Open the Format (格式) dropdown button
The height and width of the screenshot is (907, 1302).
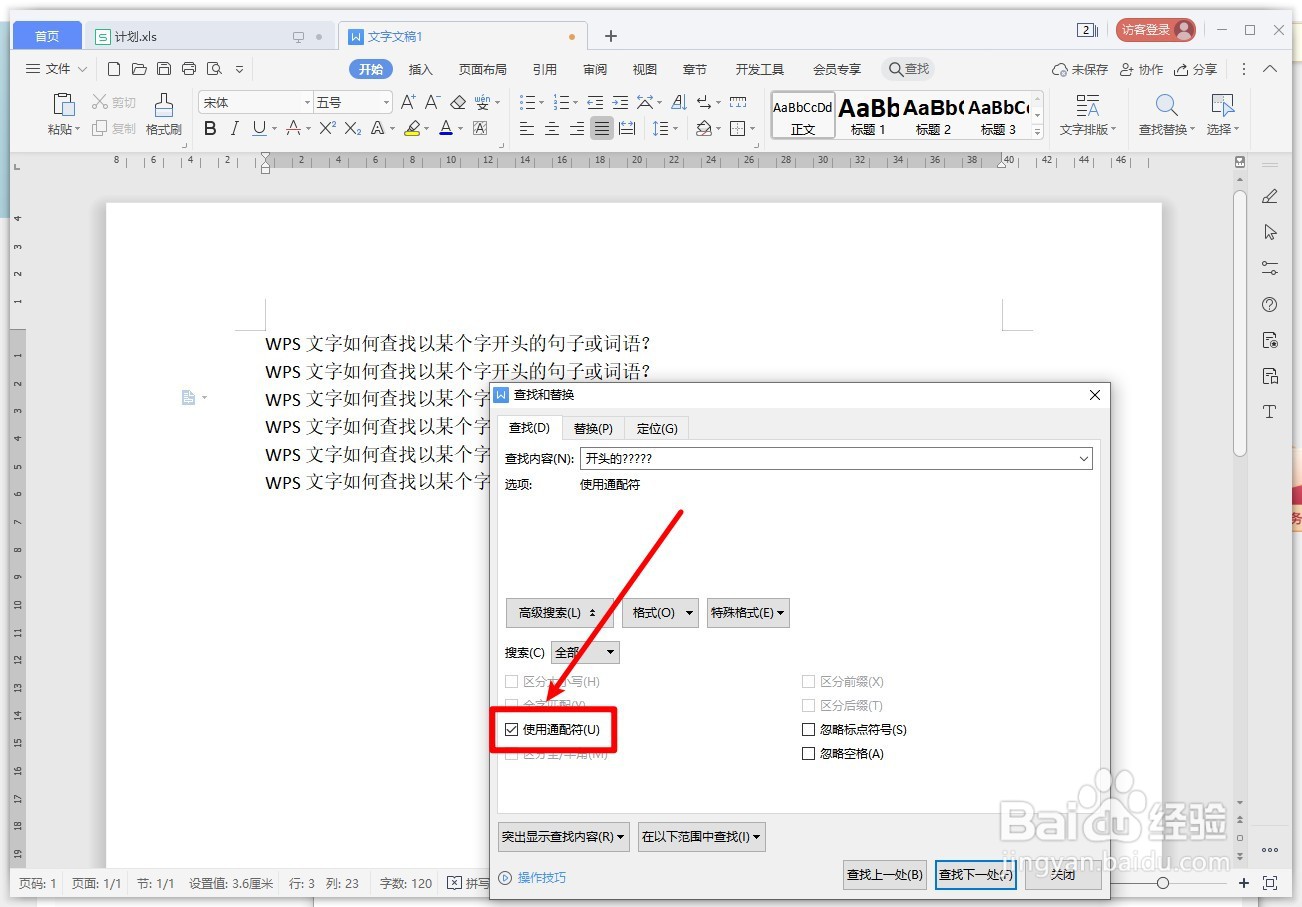point(660,613)
